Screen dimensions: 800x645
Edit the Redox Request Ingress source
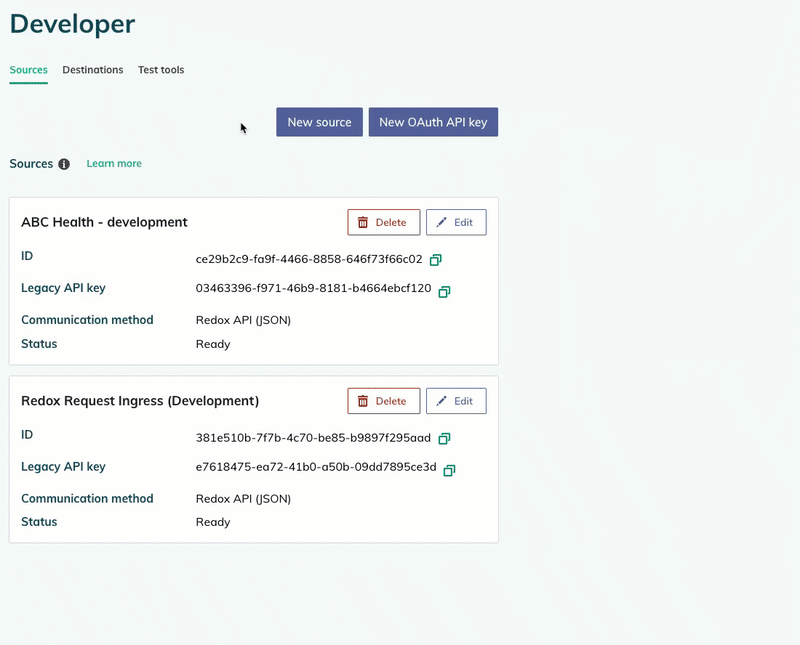click(456, 401)
